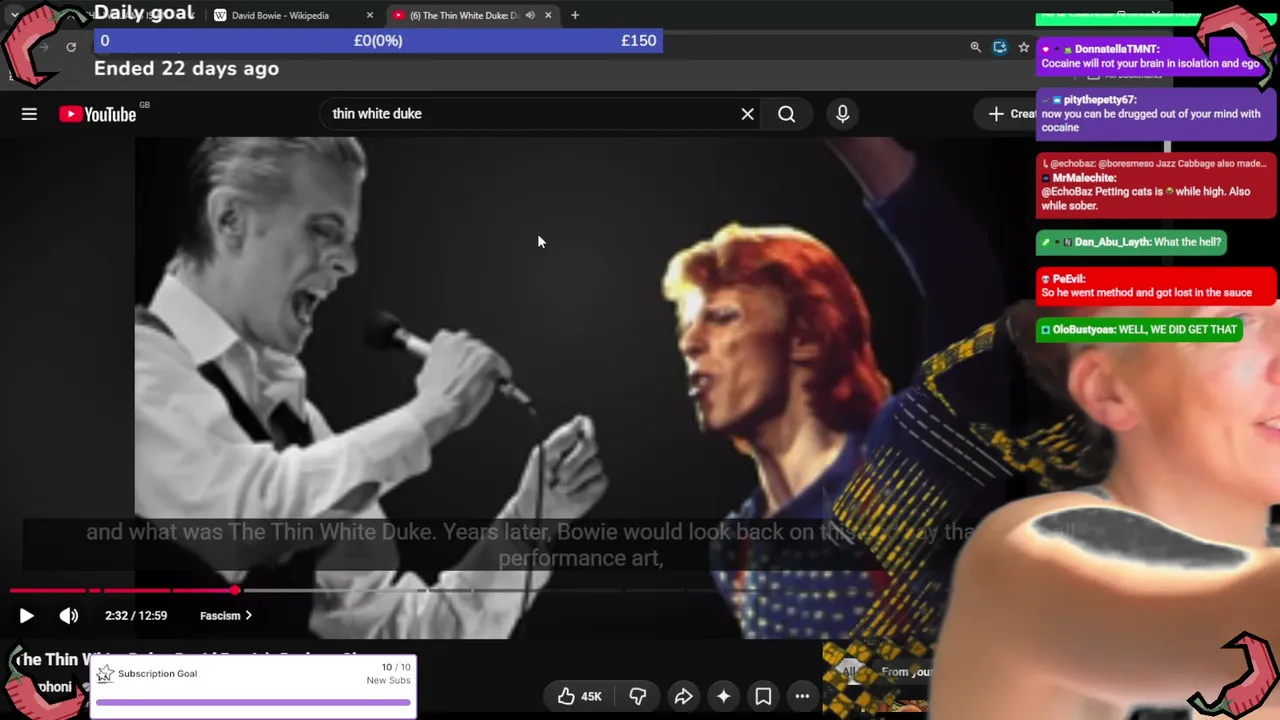The height and width of the screenshot is (720, 1280).
Task: Save the video with the bookmark icon
Action: pos(763,696)
